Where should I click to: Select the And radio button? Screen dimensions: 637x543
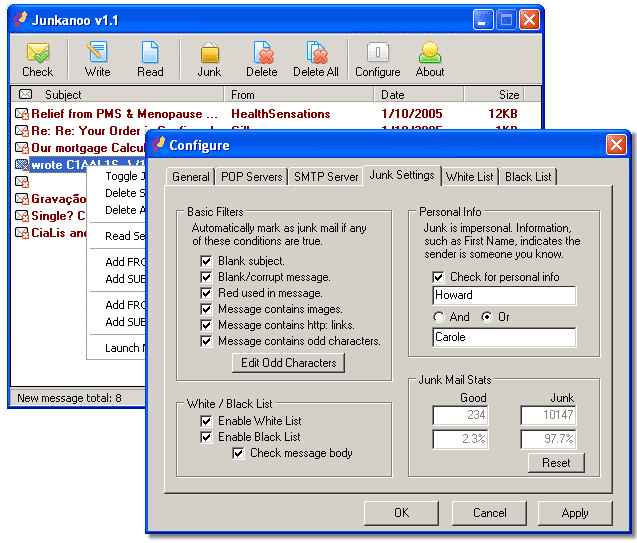439,317
